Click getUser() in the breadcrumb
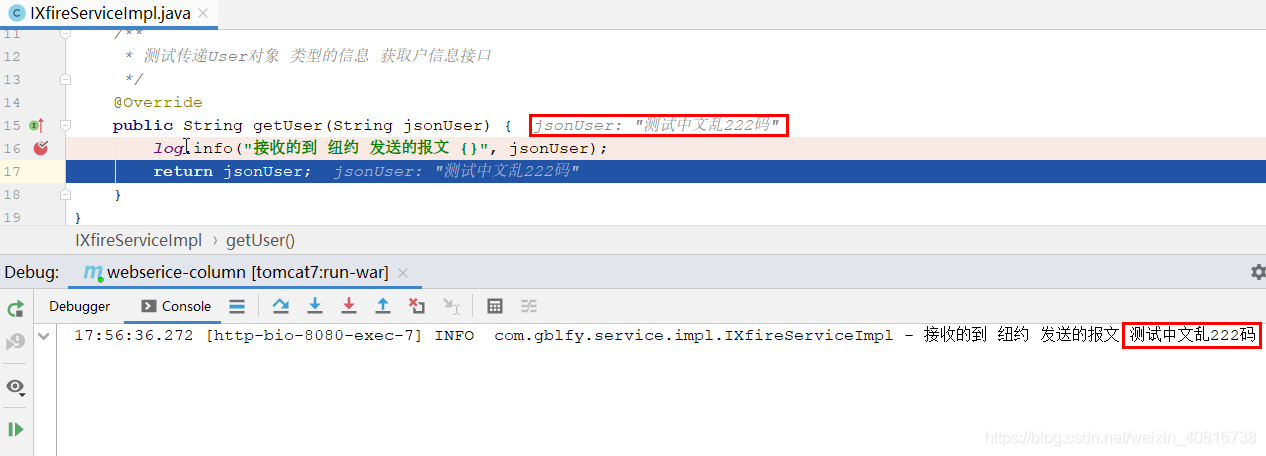Screen dimensions: 1266x456 point(260,240)
